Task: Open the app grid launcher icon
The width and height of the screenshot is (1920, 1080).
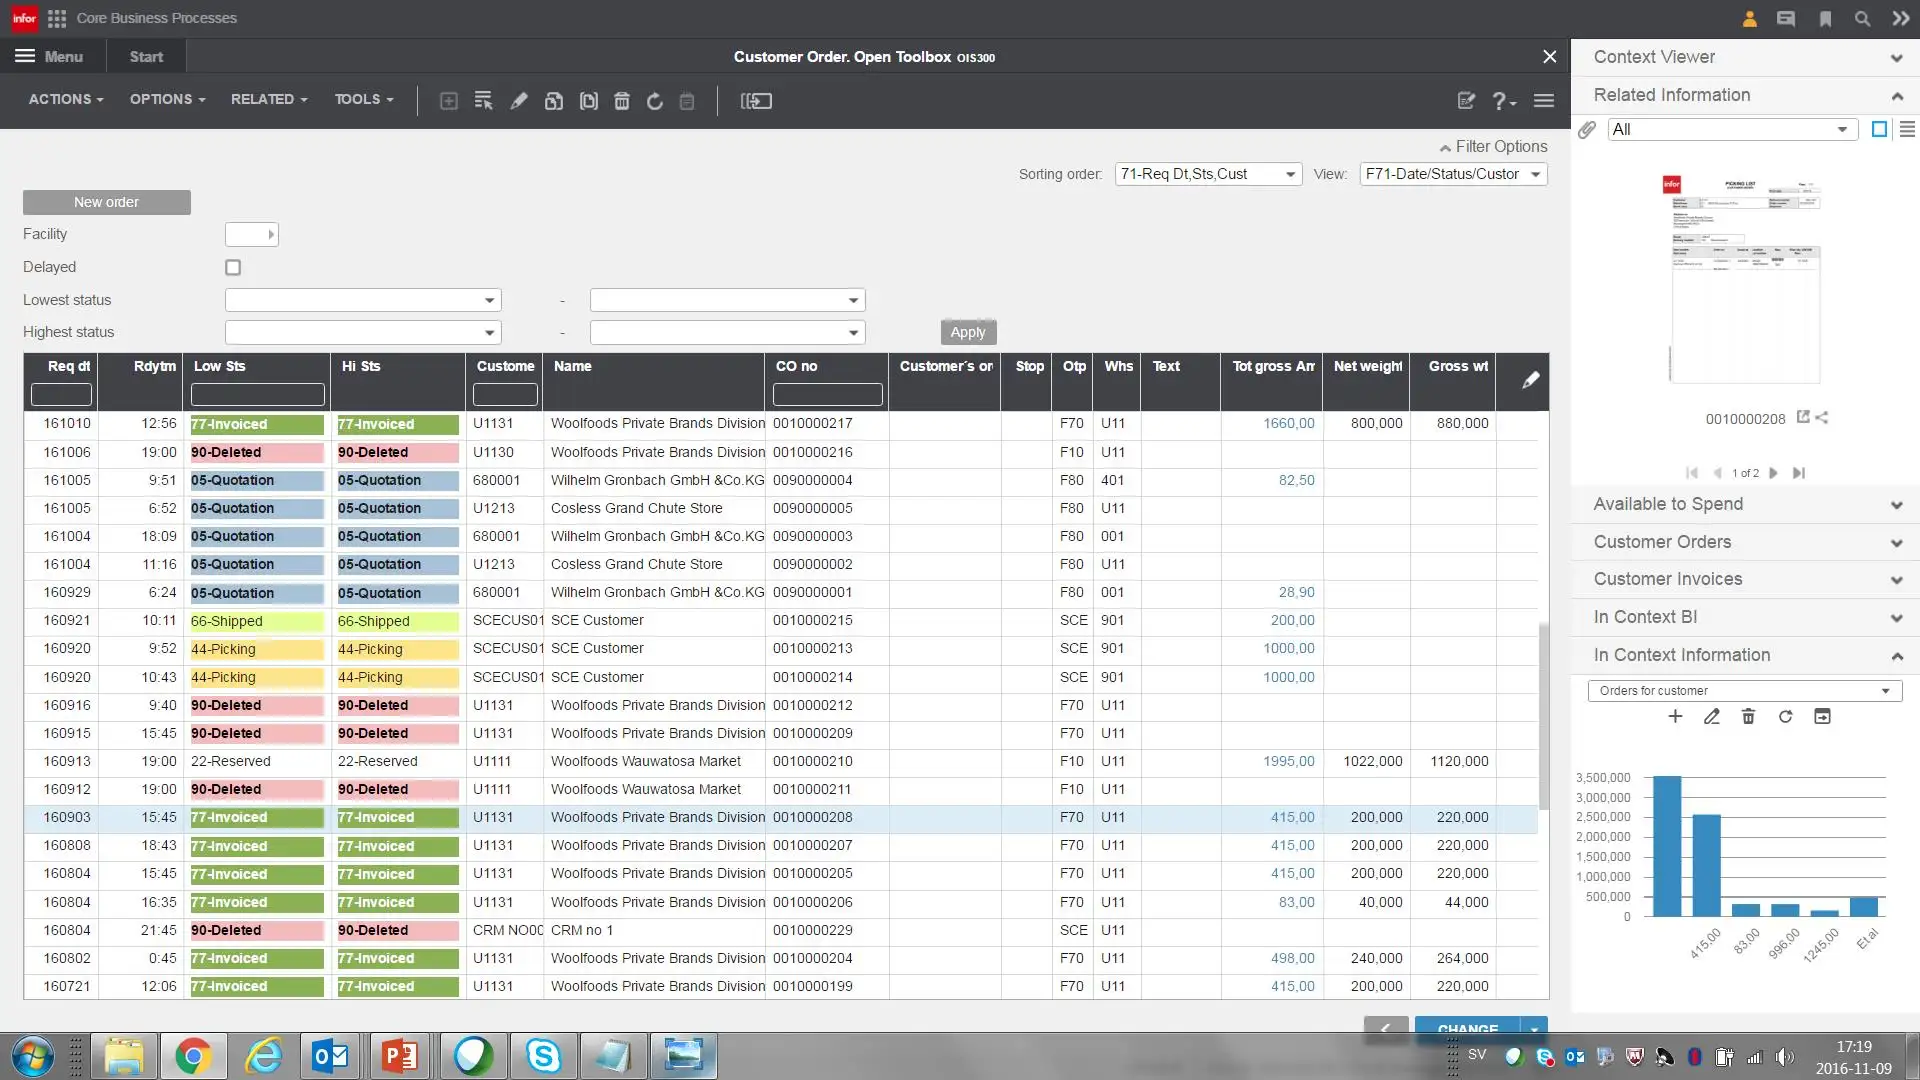Action: pyautogui.click(x=57, y=18)
